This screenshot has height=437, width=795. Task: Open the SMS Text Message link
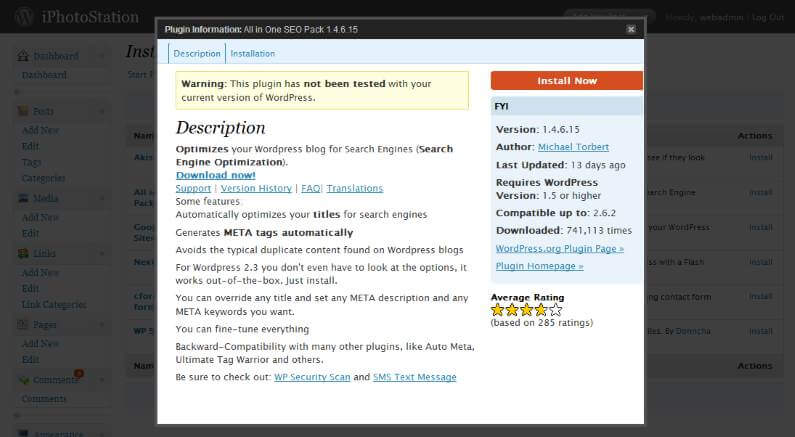415,377
